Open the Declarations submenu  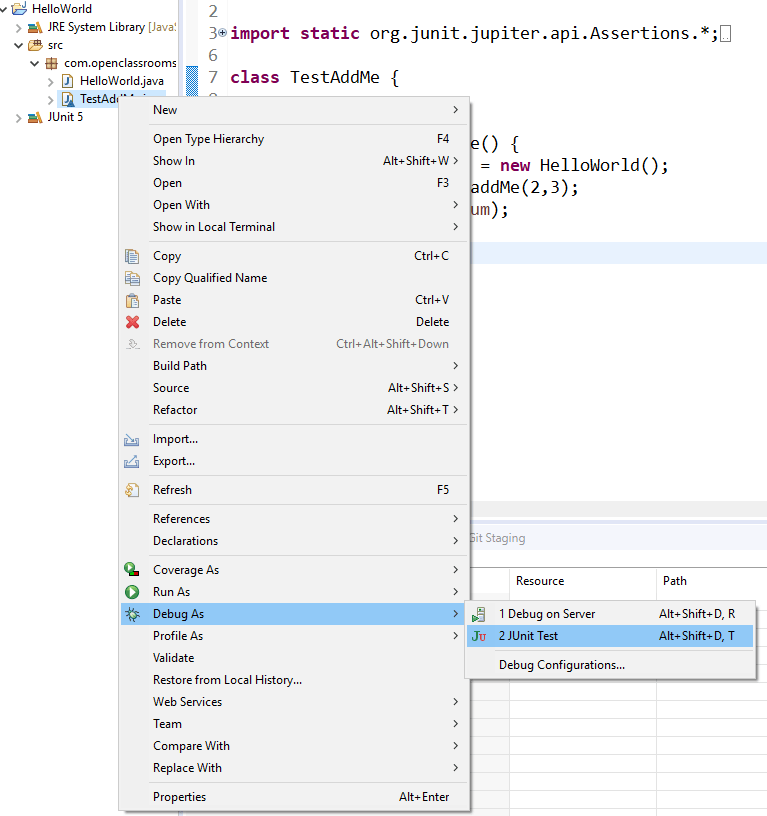[295, 541]
